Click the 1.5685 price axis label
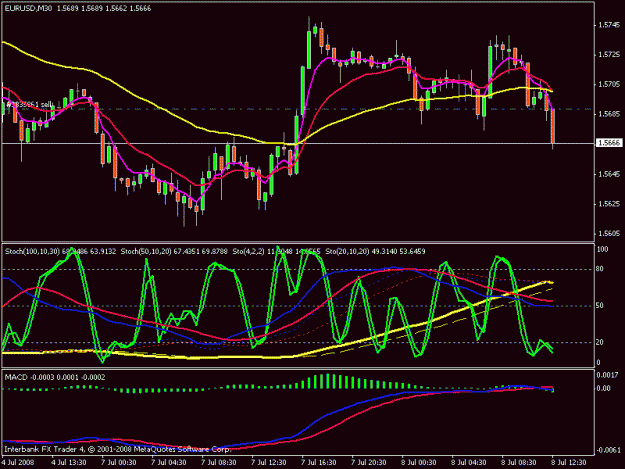625x469 pixels. coord(609,114)
